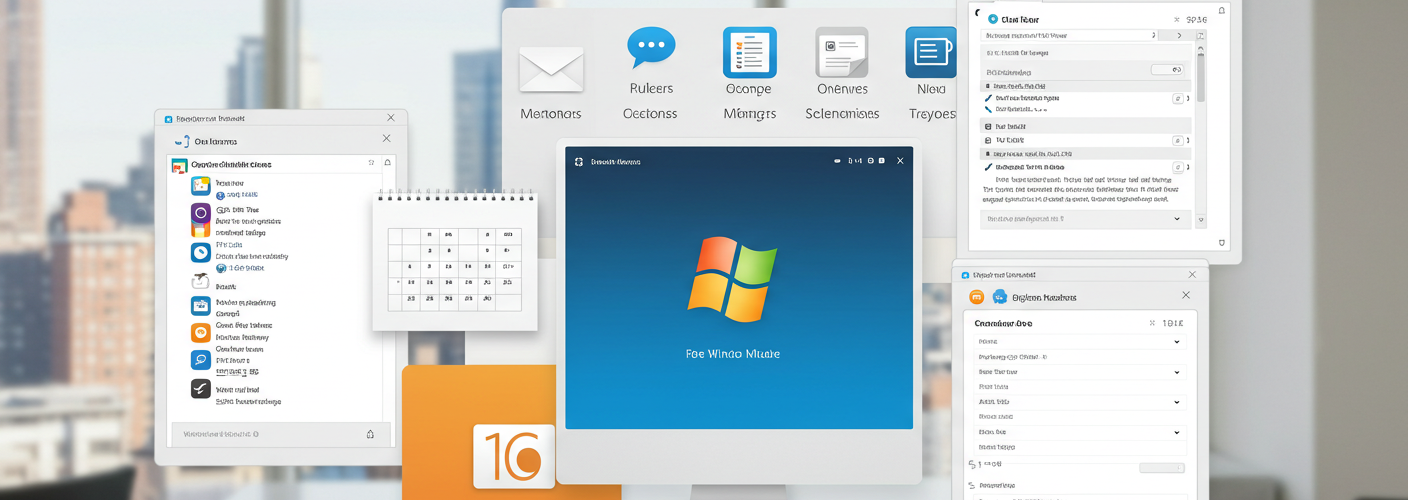Click the text 'Foe Windo Muate' in center window

pos(732,354)
